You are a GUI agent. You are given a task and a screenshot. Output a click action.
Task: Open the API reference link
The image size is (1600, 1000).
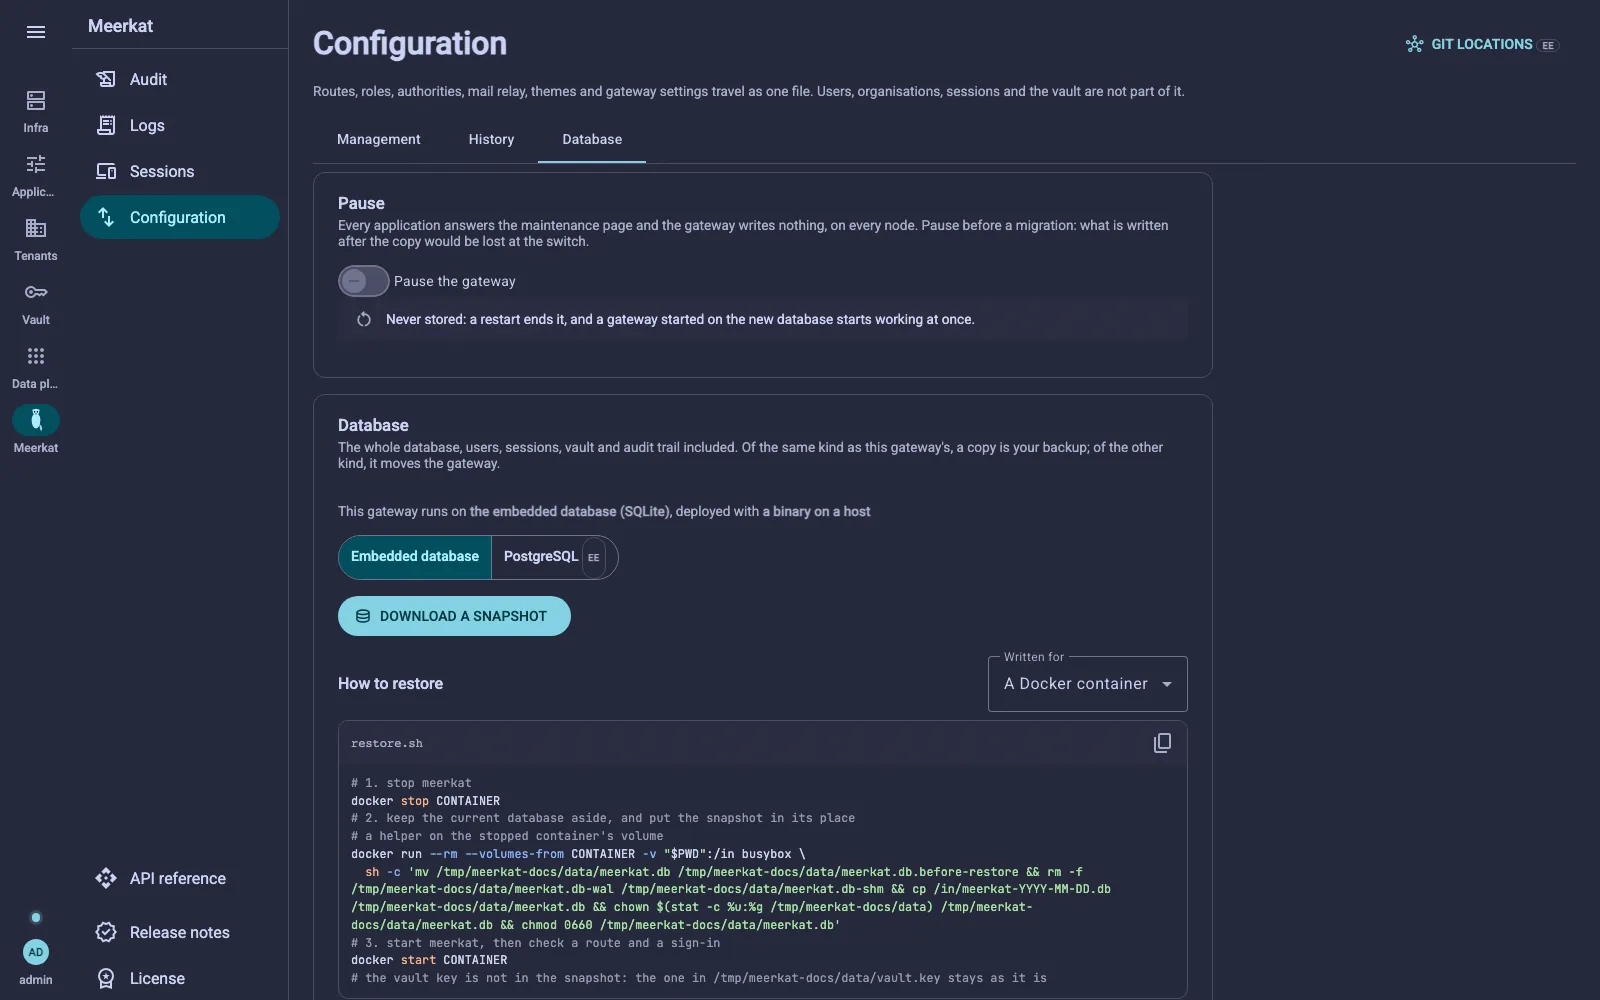click(x=180, y=878)
